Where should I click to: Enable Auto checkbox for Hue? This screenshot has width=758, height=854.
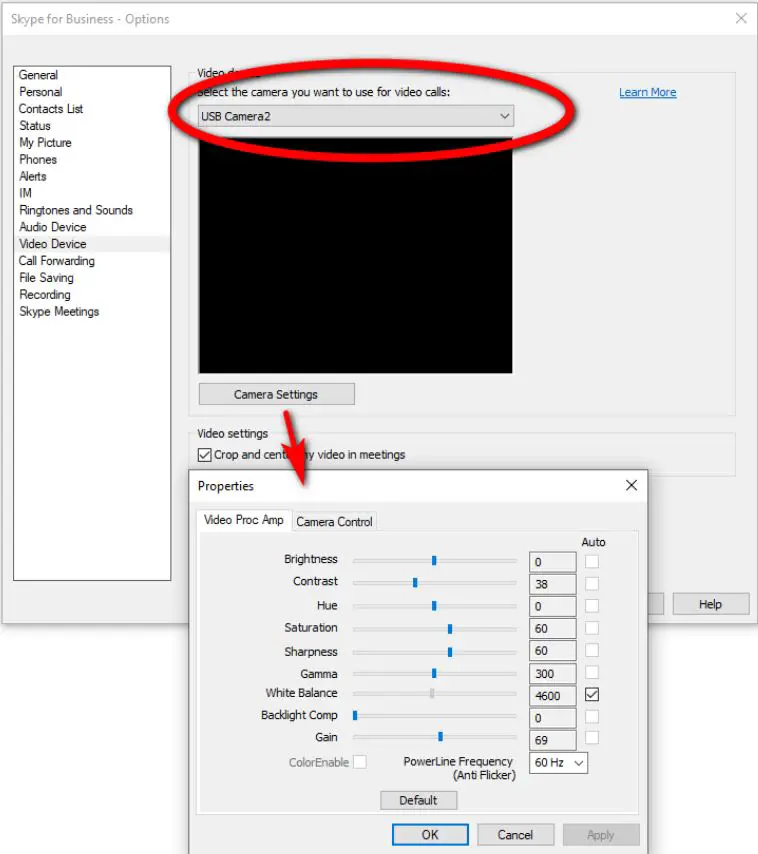pyautogui.click(x=592, y=606)
